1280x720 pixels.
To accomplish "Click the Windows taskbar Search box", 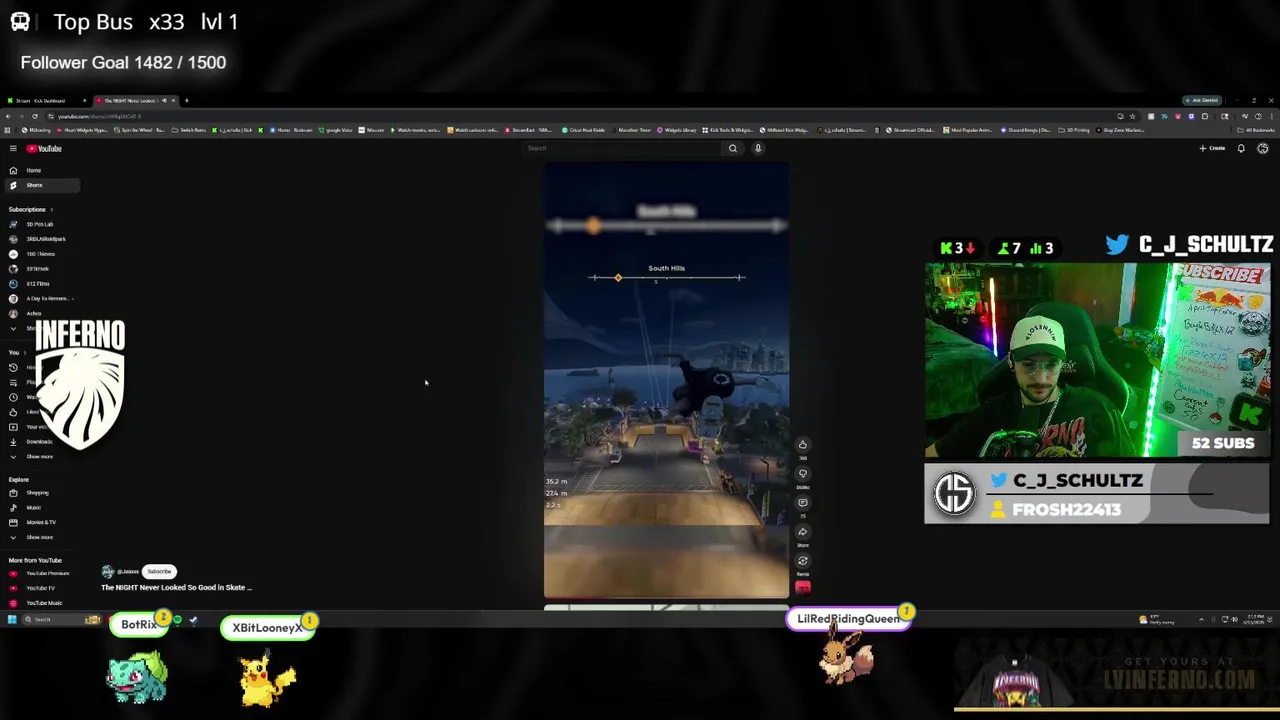I will pyautogui.click(x=60, y=620).
